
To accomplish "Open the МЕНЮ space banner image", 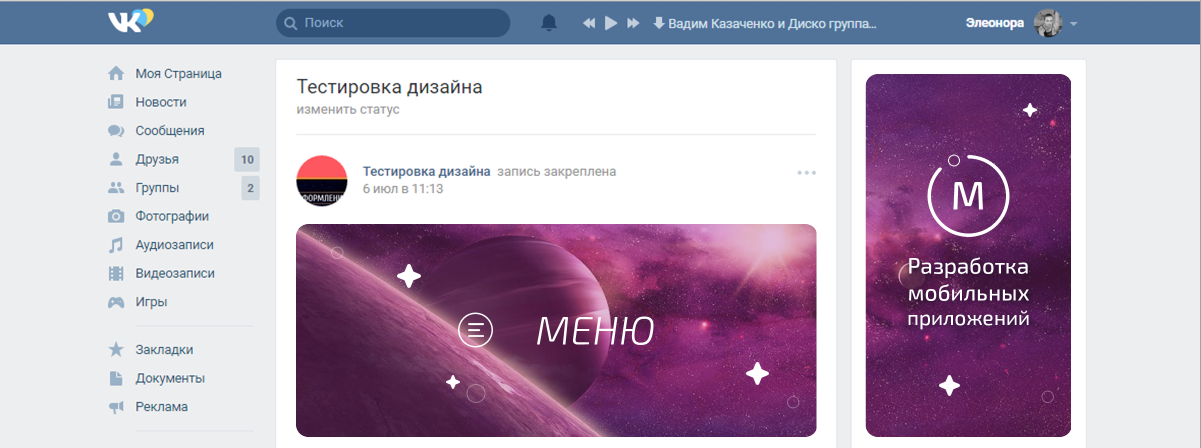I will [556, 330].
